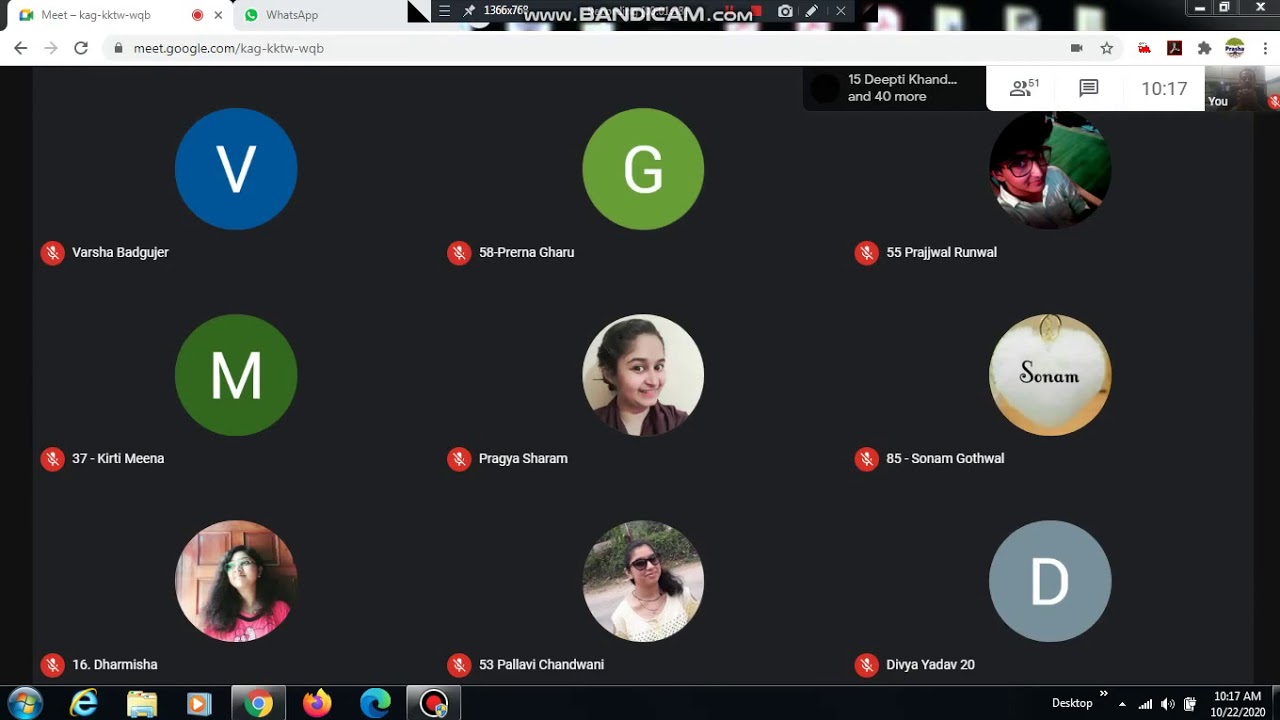The height and width of the screenshot is (720, 1280).
Task: Open the Chrome three-dot menu
Action: [1265, 48]
